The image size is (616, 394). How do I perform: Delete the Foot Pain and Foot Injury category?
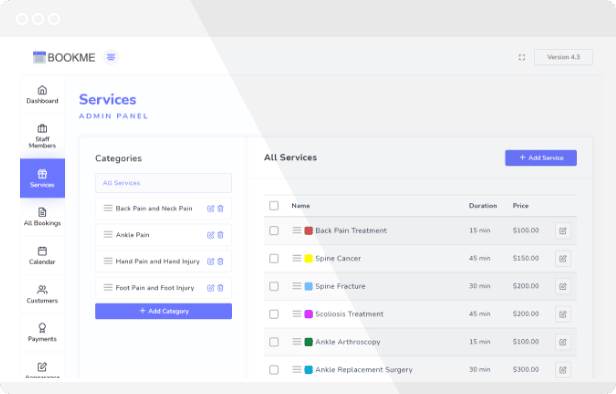[x=220, y=288]
